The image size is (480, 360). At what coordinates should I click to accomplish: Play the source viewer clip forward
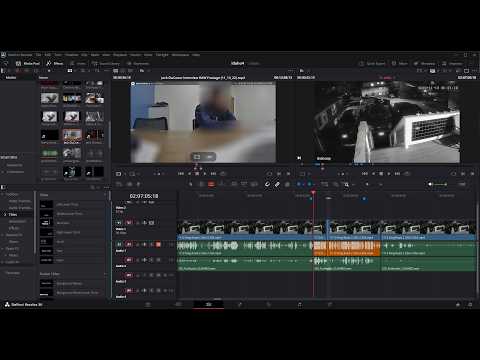tap(205, 174)
